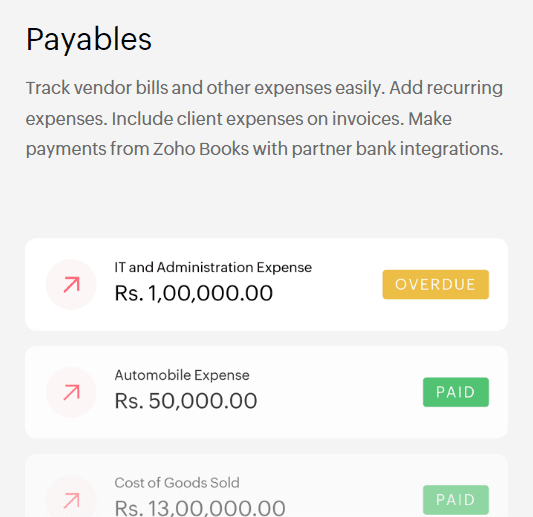Viewport: 533px width, 517px height.
Task: Click the phrase Include client expenses on invoices
Action: (x=258, y=119)
